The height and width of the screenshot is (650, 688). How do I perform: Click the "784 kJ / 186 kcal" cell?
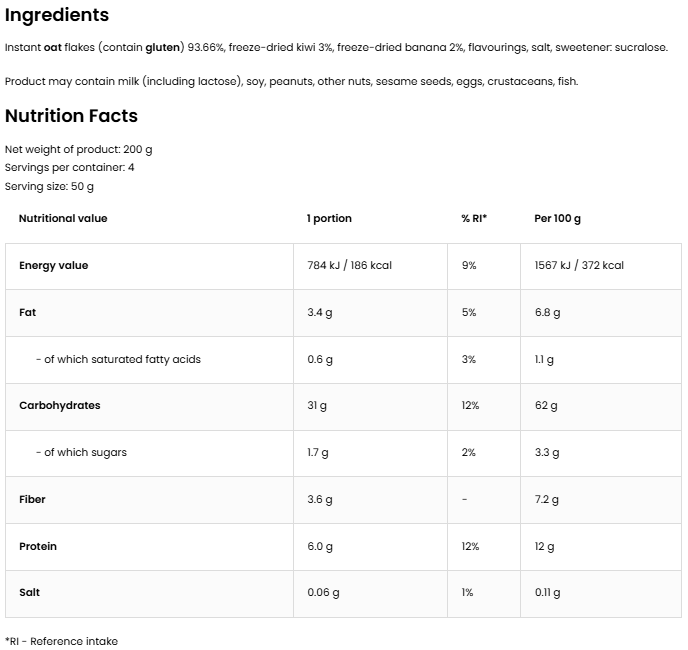(x=349, y=266)
